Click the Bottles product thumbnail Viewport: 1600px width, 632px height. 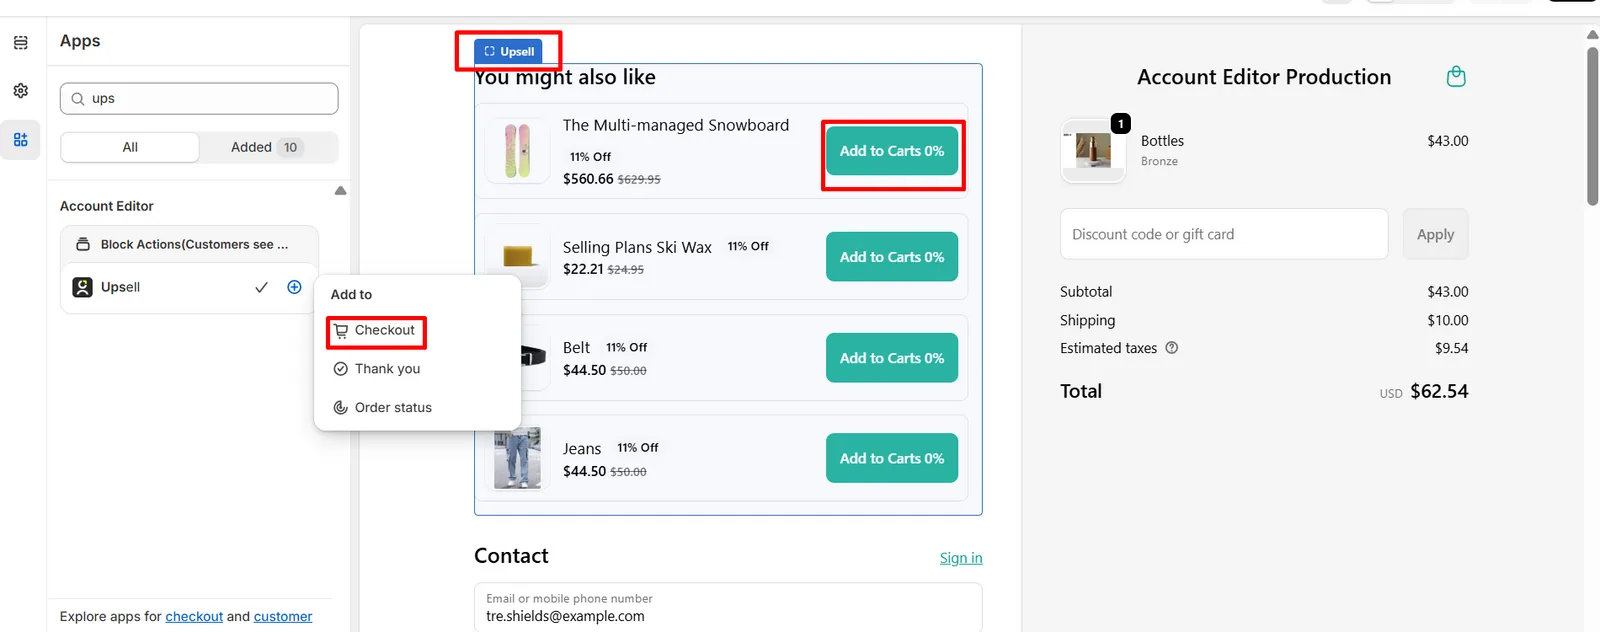pyautogui.click(x=1094, y=150)
